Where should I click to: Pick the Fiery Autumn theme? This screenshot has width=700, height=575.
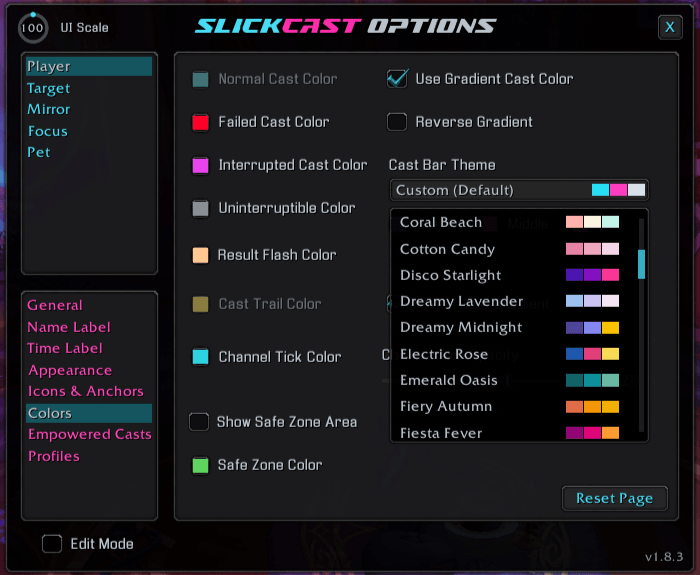509,407
